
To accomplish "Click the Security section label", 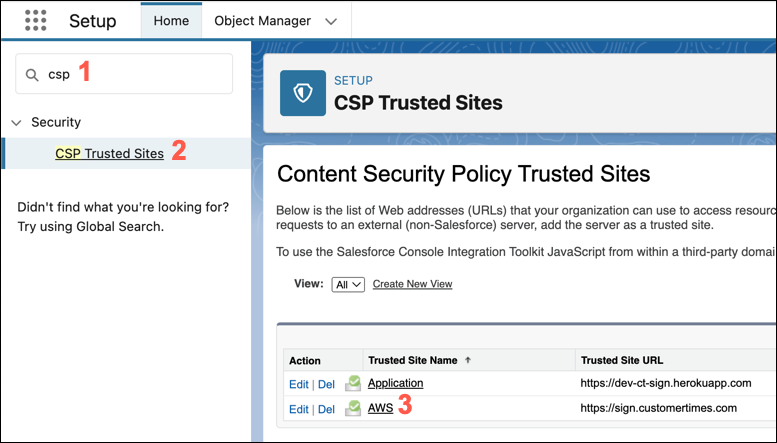I will [x=56, y=122].
